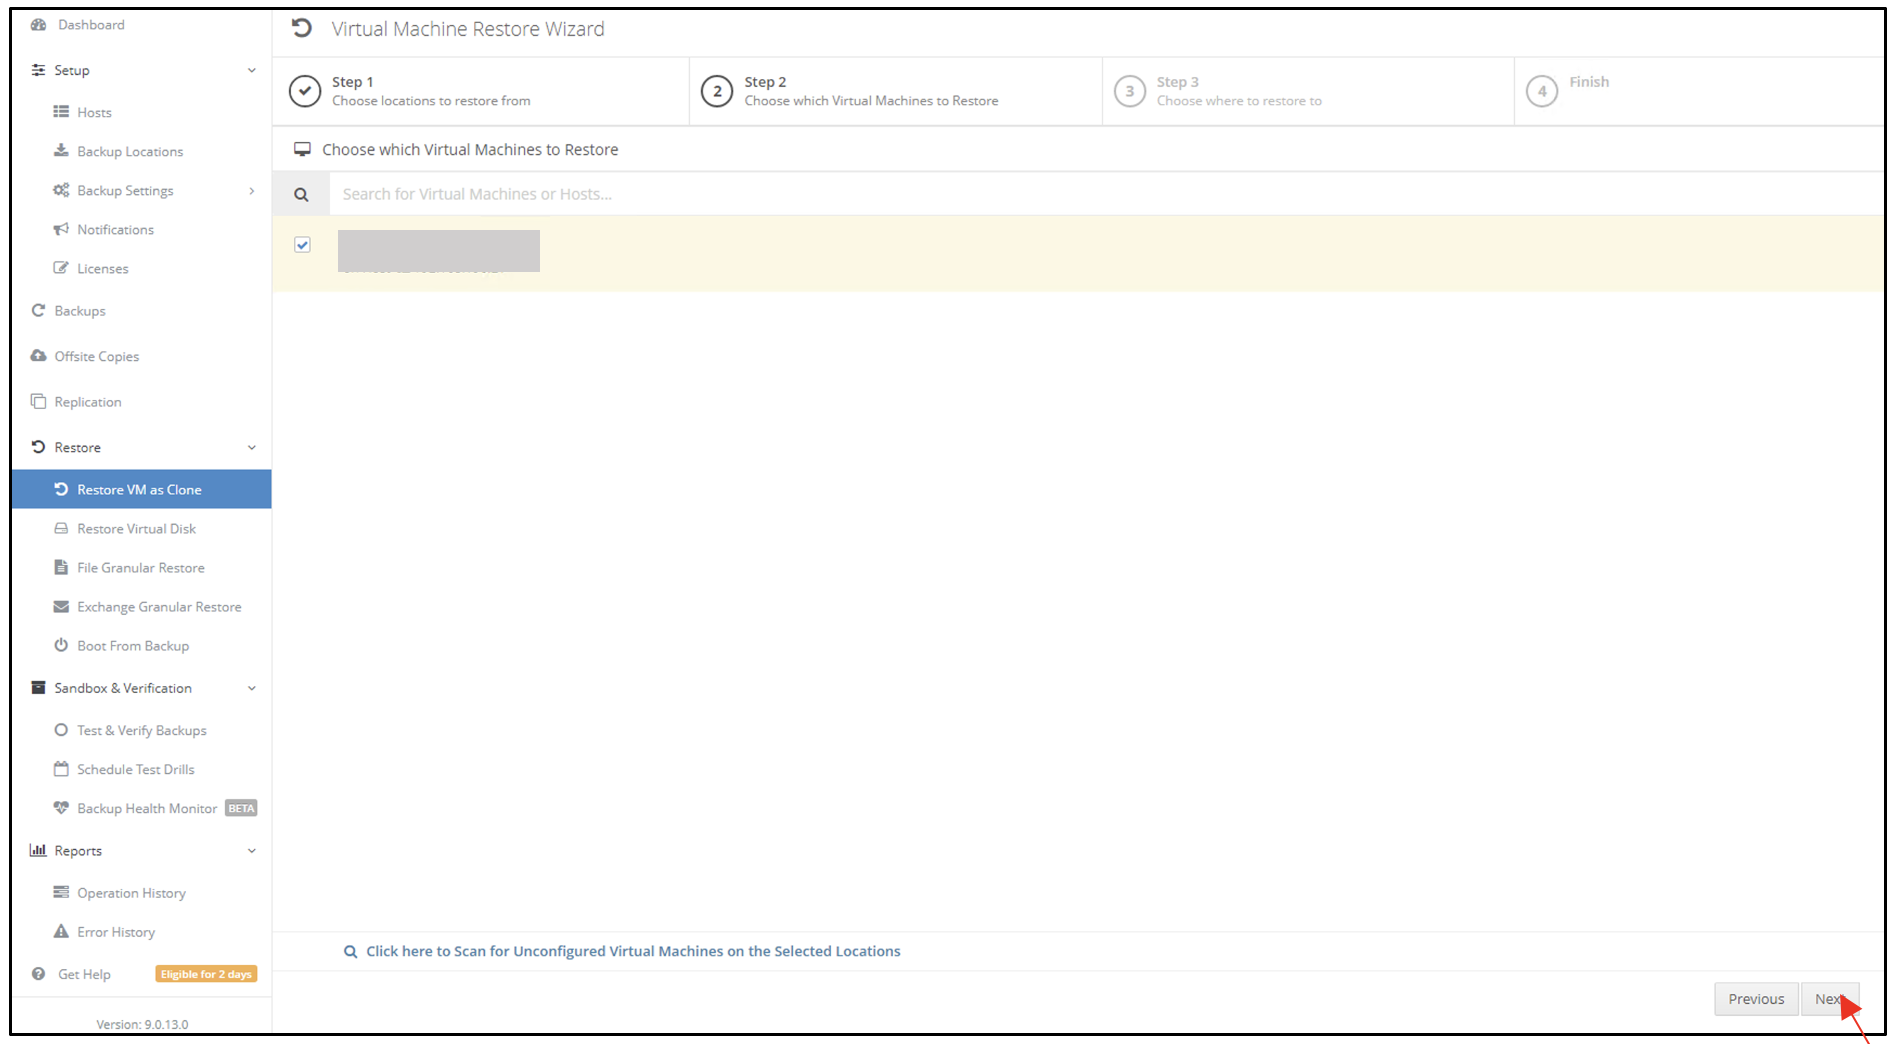Viewport: 1898px width, 1044px height.
Task: Click the search magnifier icon beside search box
Action: click(301, 195)
